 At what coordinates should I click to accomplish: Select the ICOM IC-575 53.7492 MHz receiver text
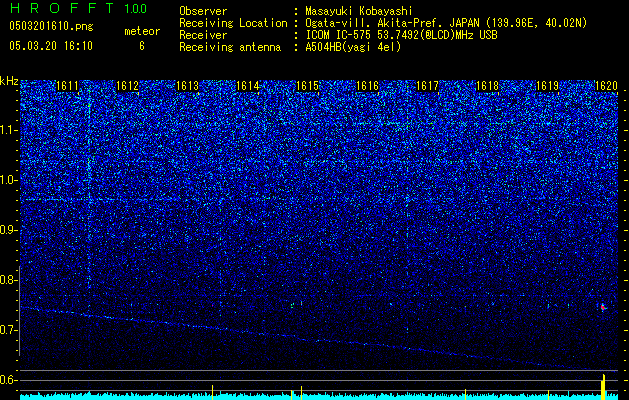click(x=401, y=35)
